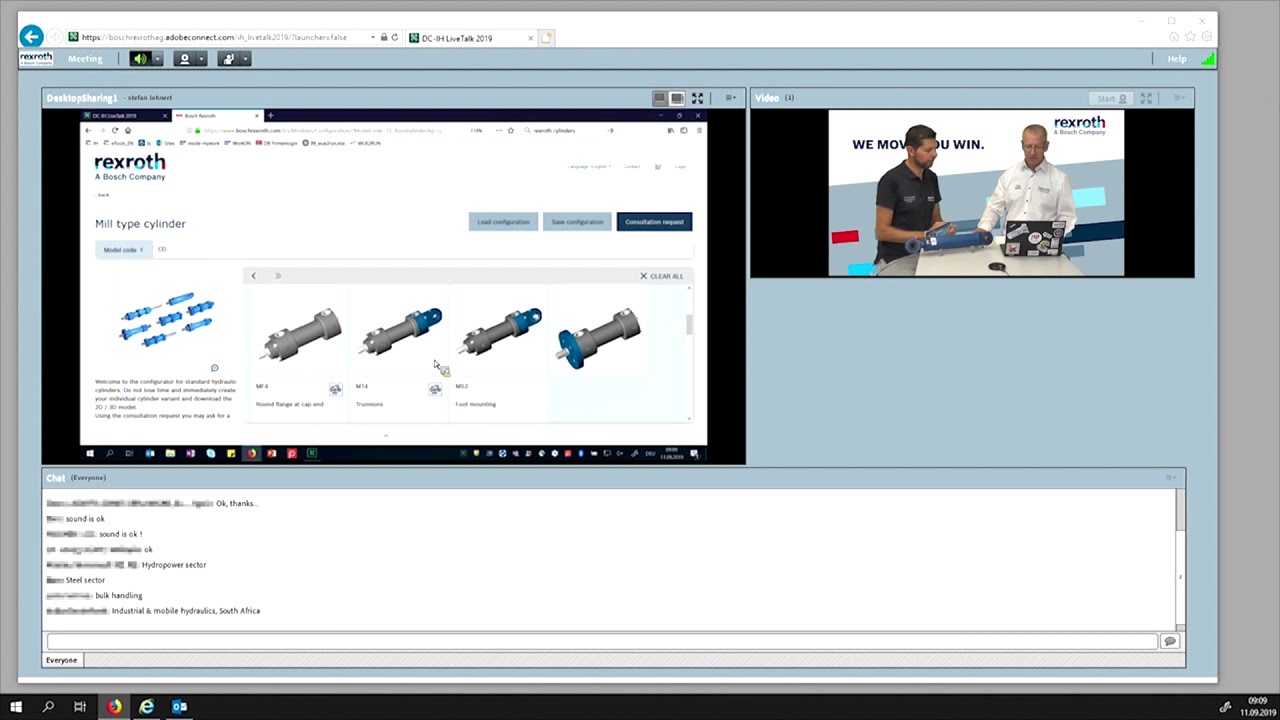1280x720 pixels.
Task: Click the browser favorites star icon
Action: coord(1191,38)
